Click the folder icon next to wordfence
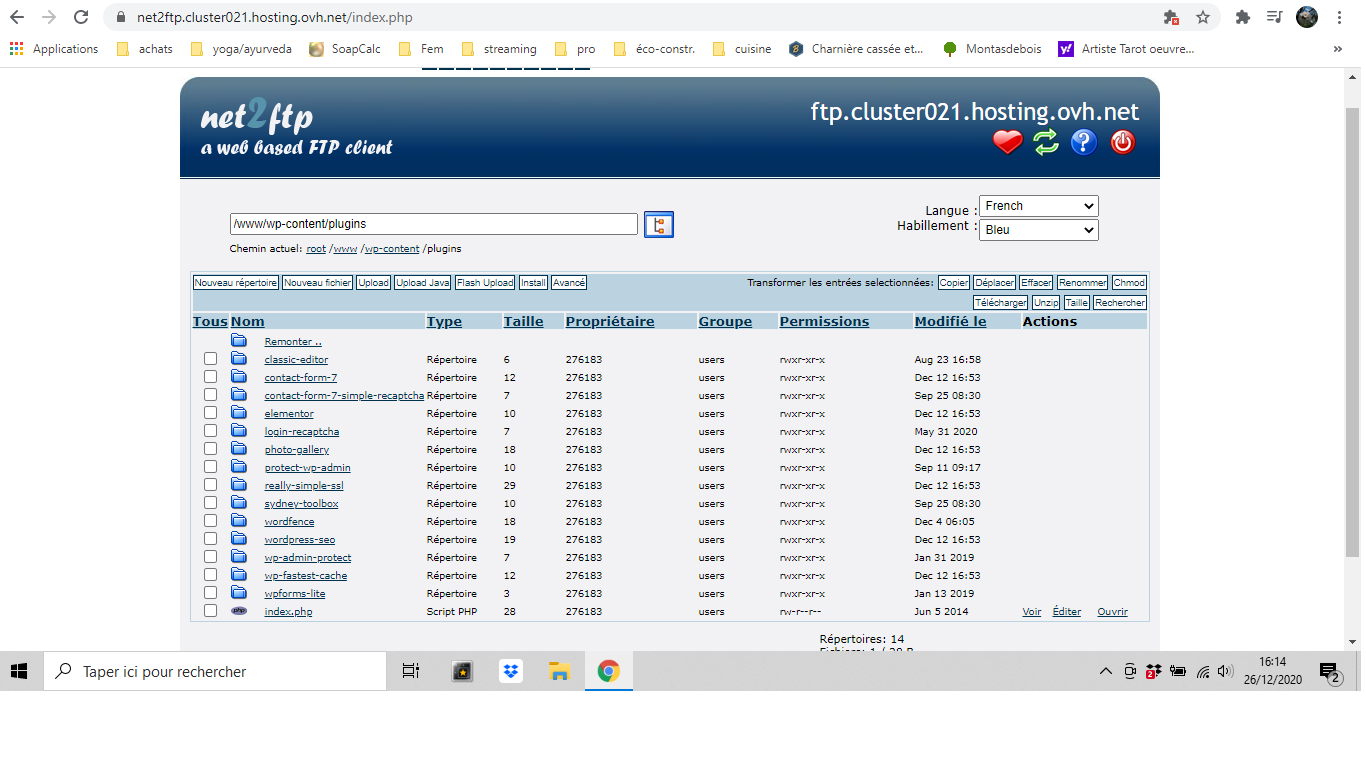This screenshot has width=1366, height=768. click(239, 521)
